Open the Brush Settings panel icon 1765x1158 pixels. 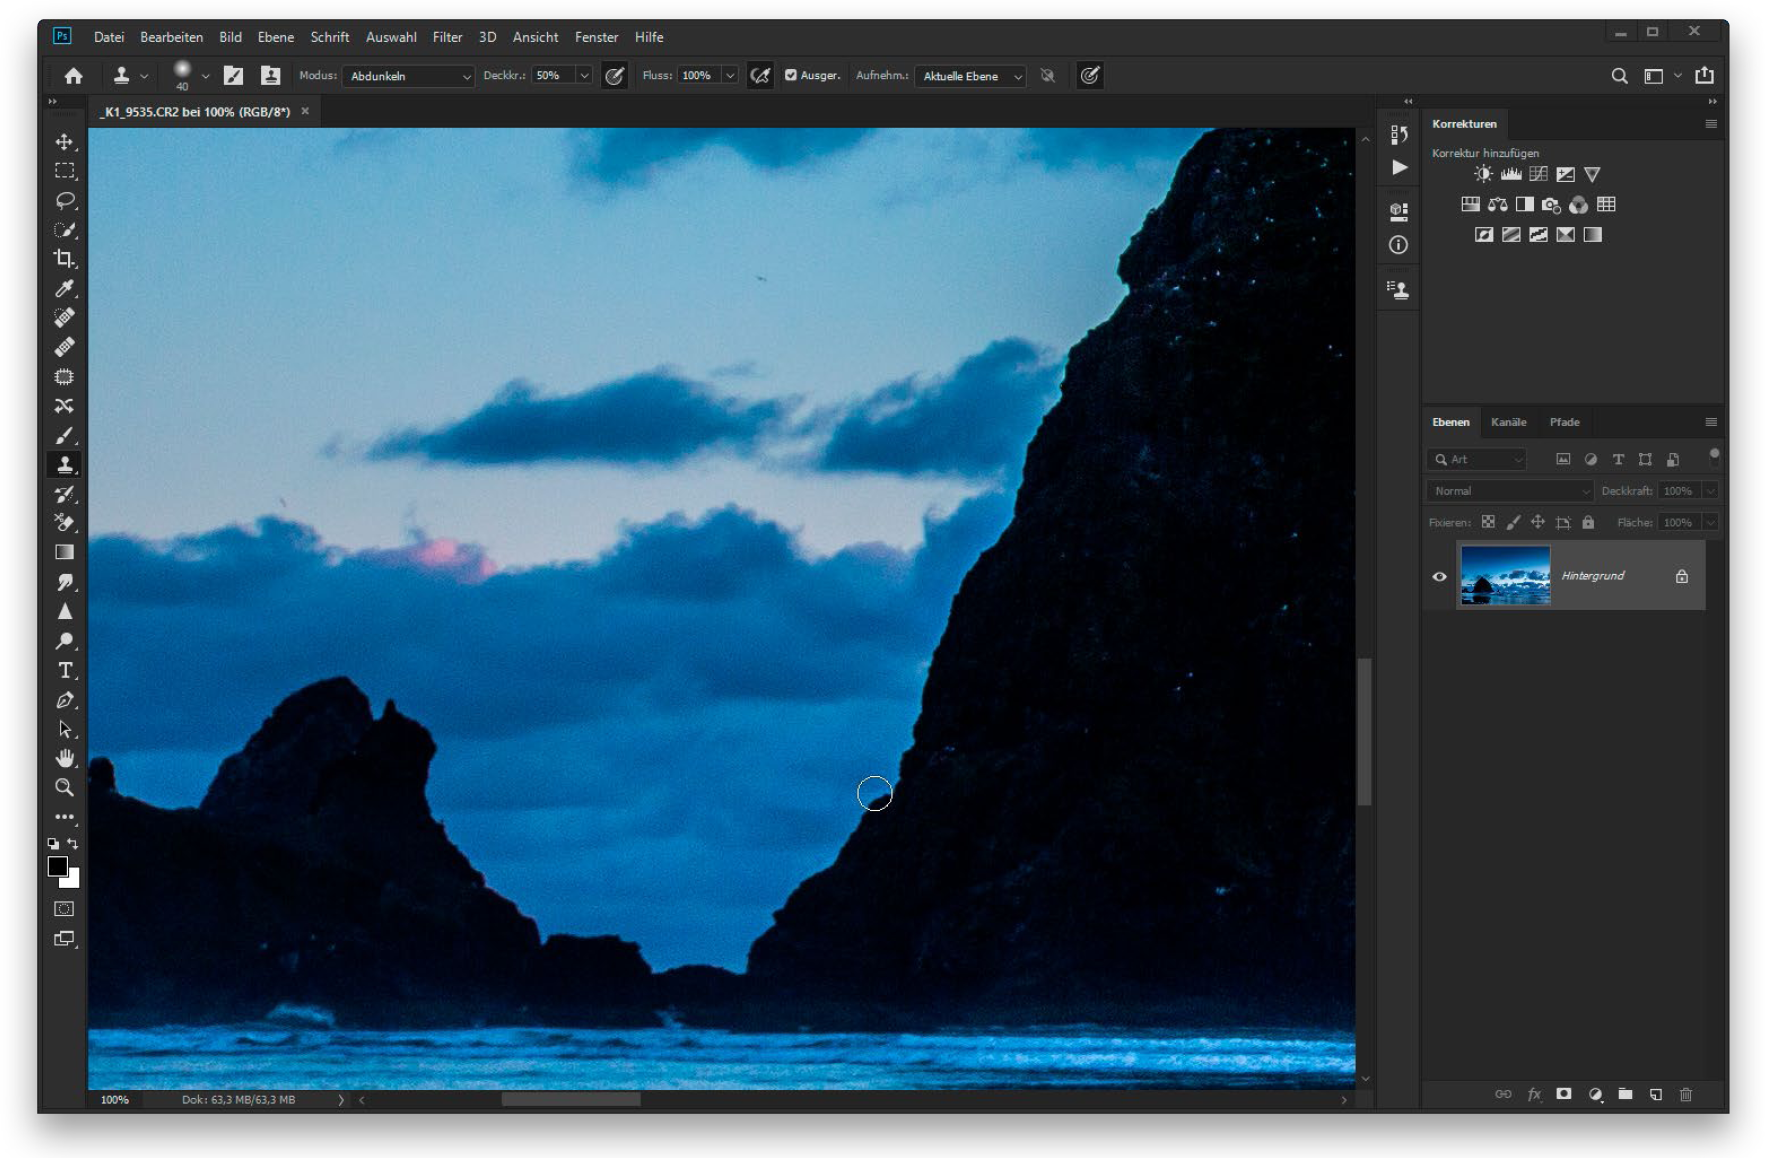tap(234, 76)
